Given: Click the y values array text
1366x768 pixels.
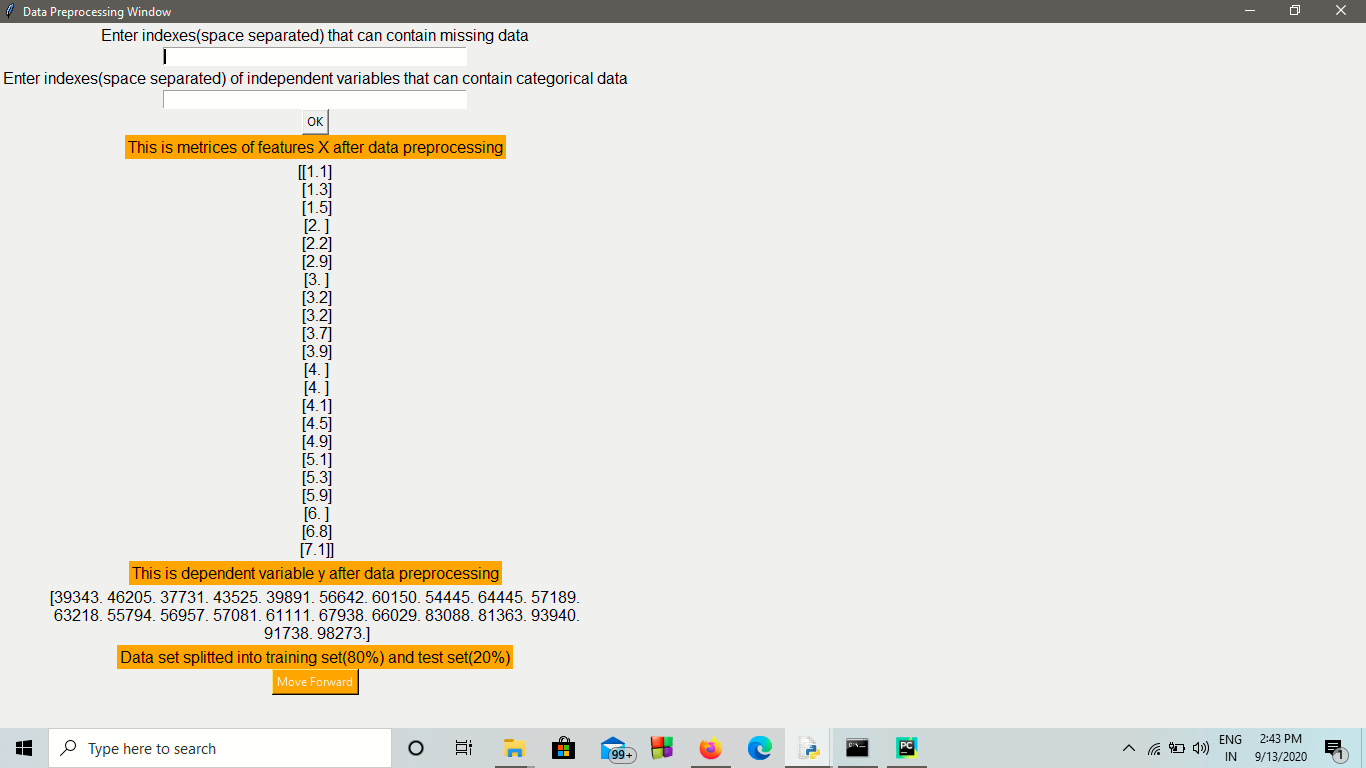Looking at the screenshot, I should click(315, 615).
